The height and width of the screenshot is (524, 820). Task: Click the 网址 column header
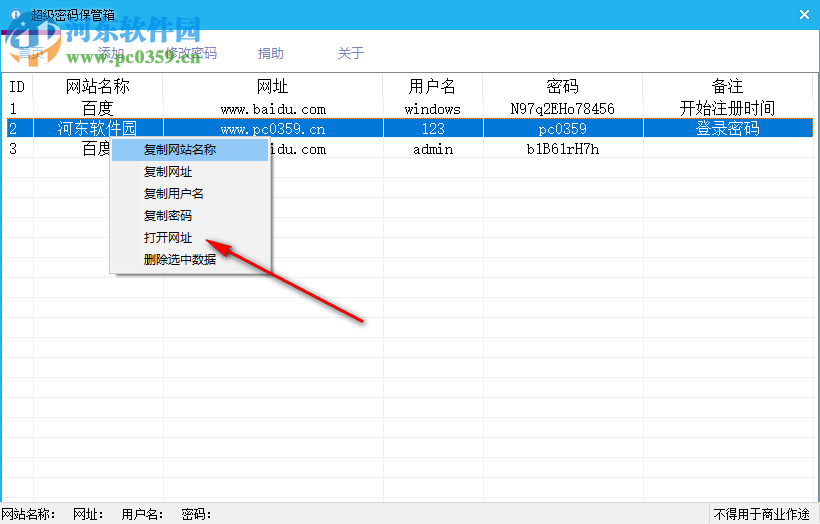[273, 86]
